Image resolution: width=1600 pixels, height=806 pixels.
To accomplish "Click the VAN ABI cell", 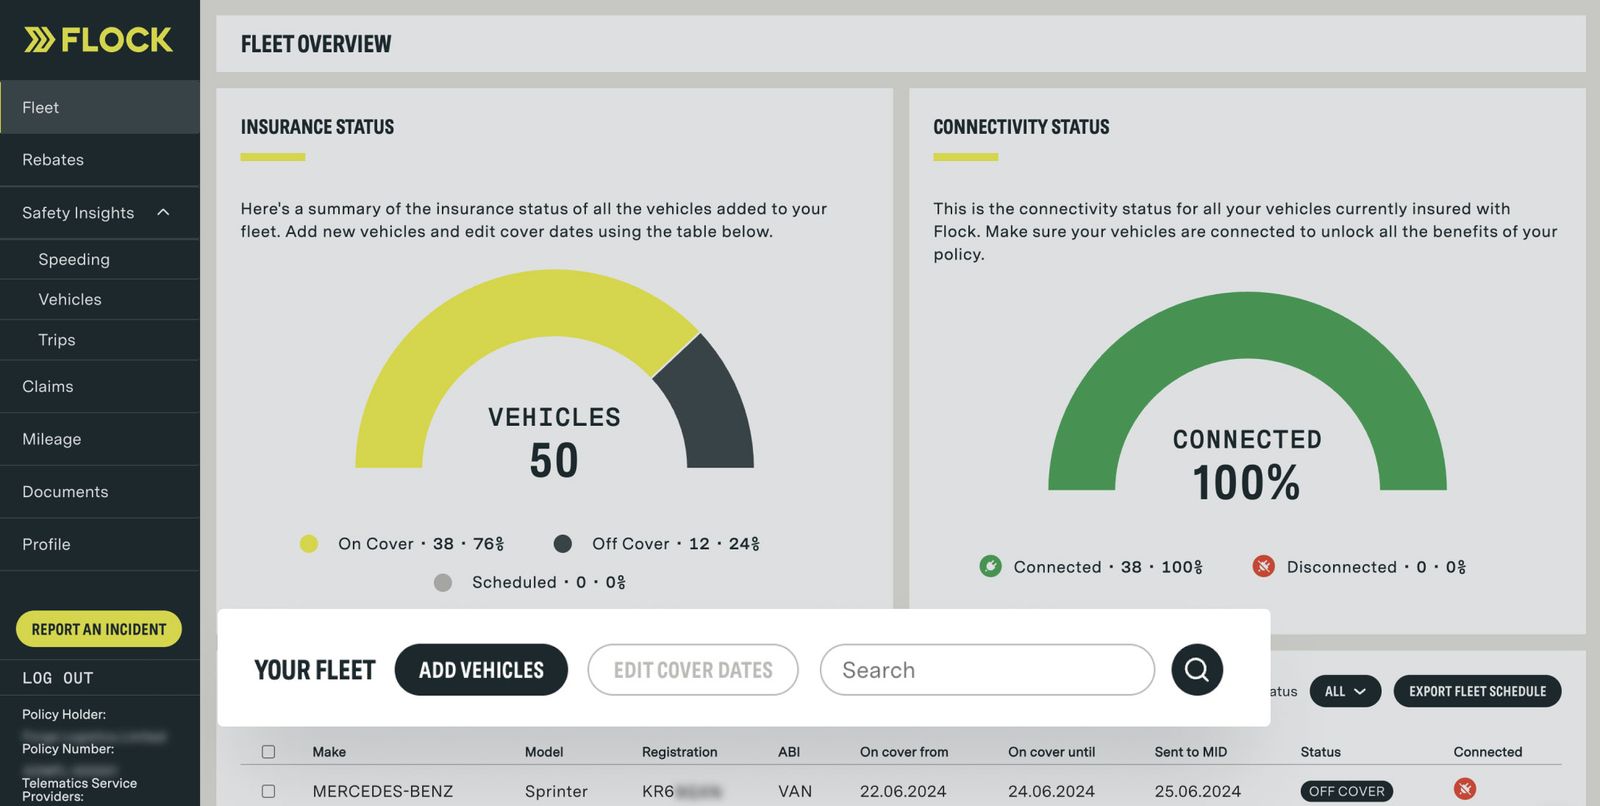I will (795, 791).
